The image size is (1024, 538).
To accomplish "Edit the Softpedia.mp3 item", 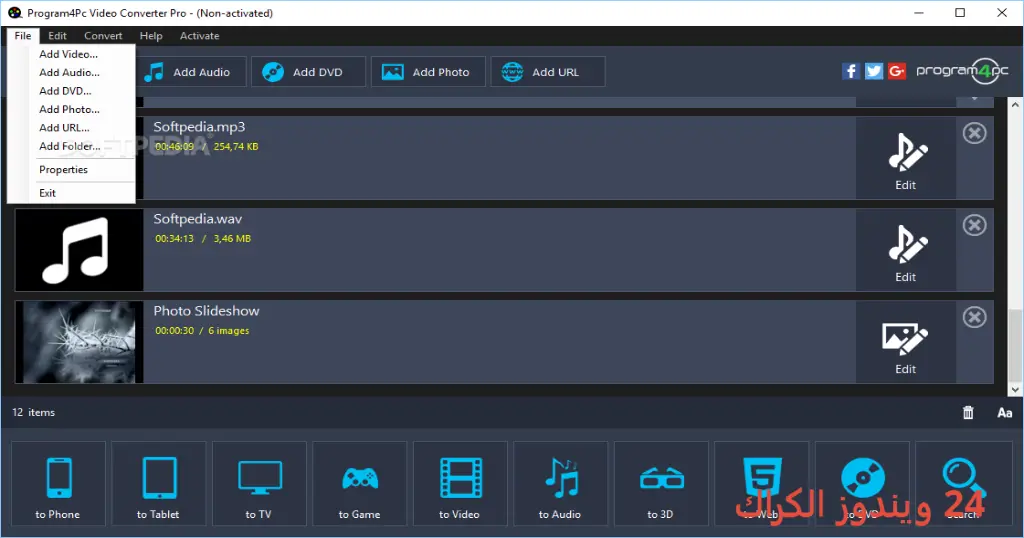I will (906, 159).
